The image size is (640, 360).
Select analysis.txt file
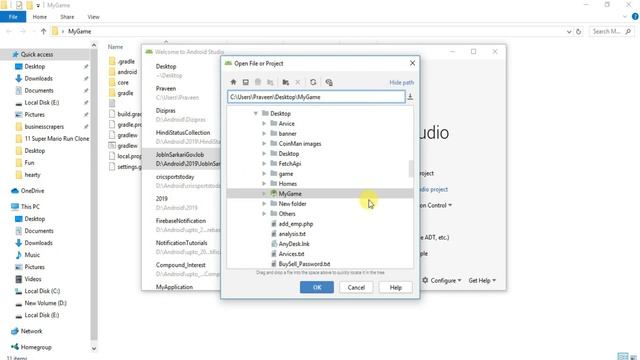pos(292,234)
